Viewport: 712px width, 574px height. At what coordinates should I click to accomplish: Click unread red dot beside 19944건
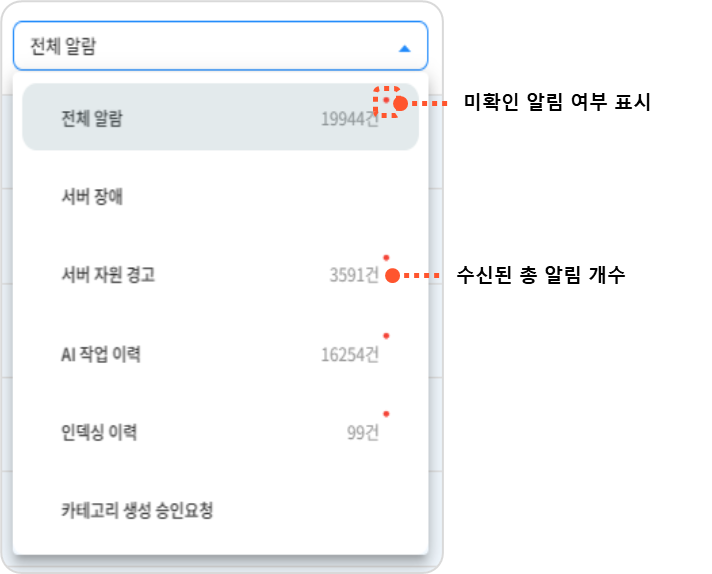coord(386,100)
